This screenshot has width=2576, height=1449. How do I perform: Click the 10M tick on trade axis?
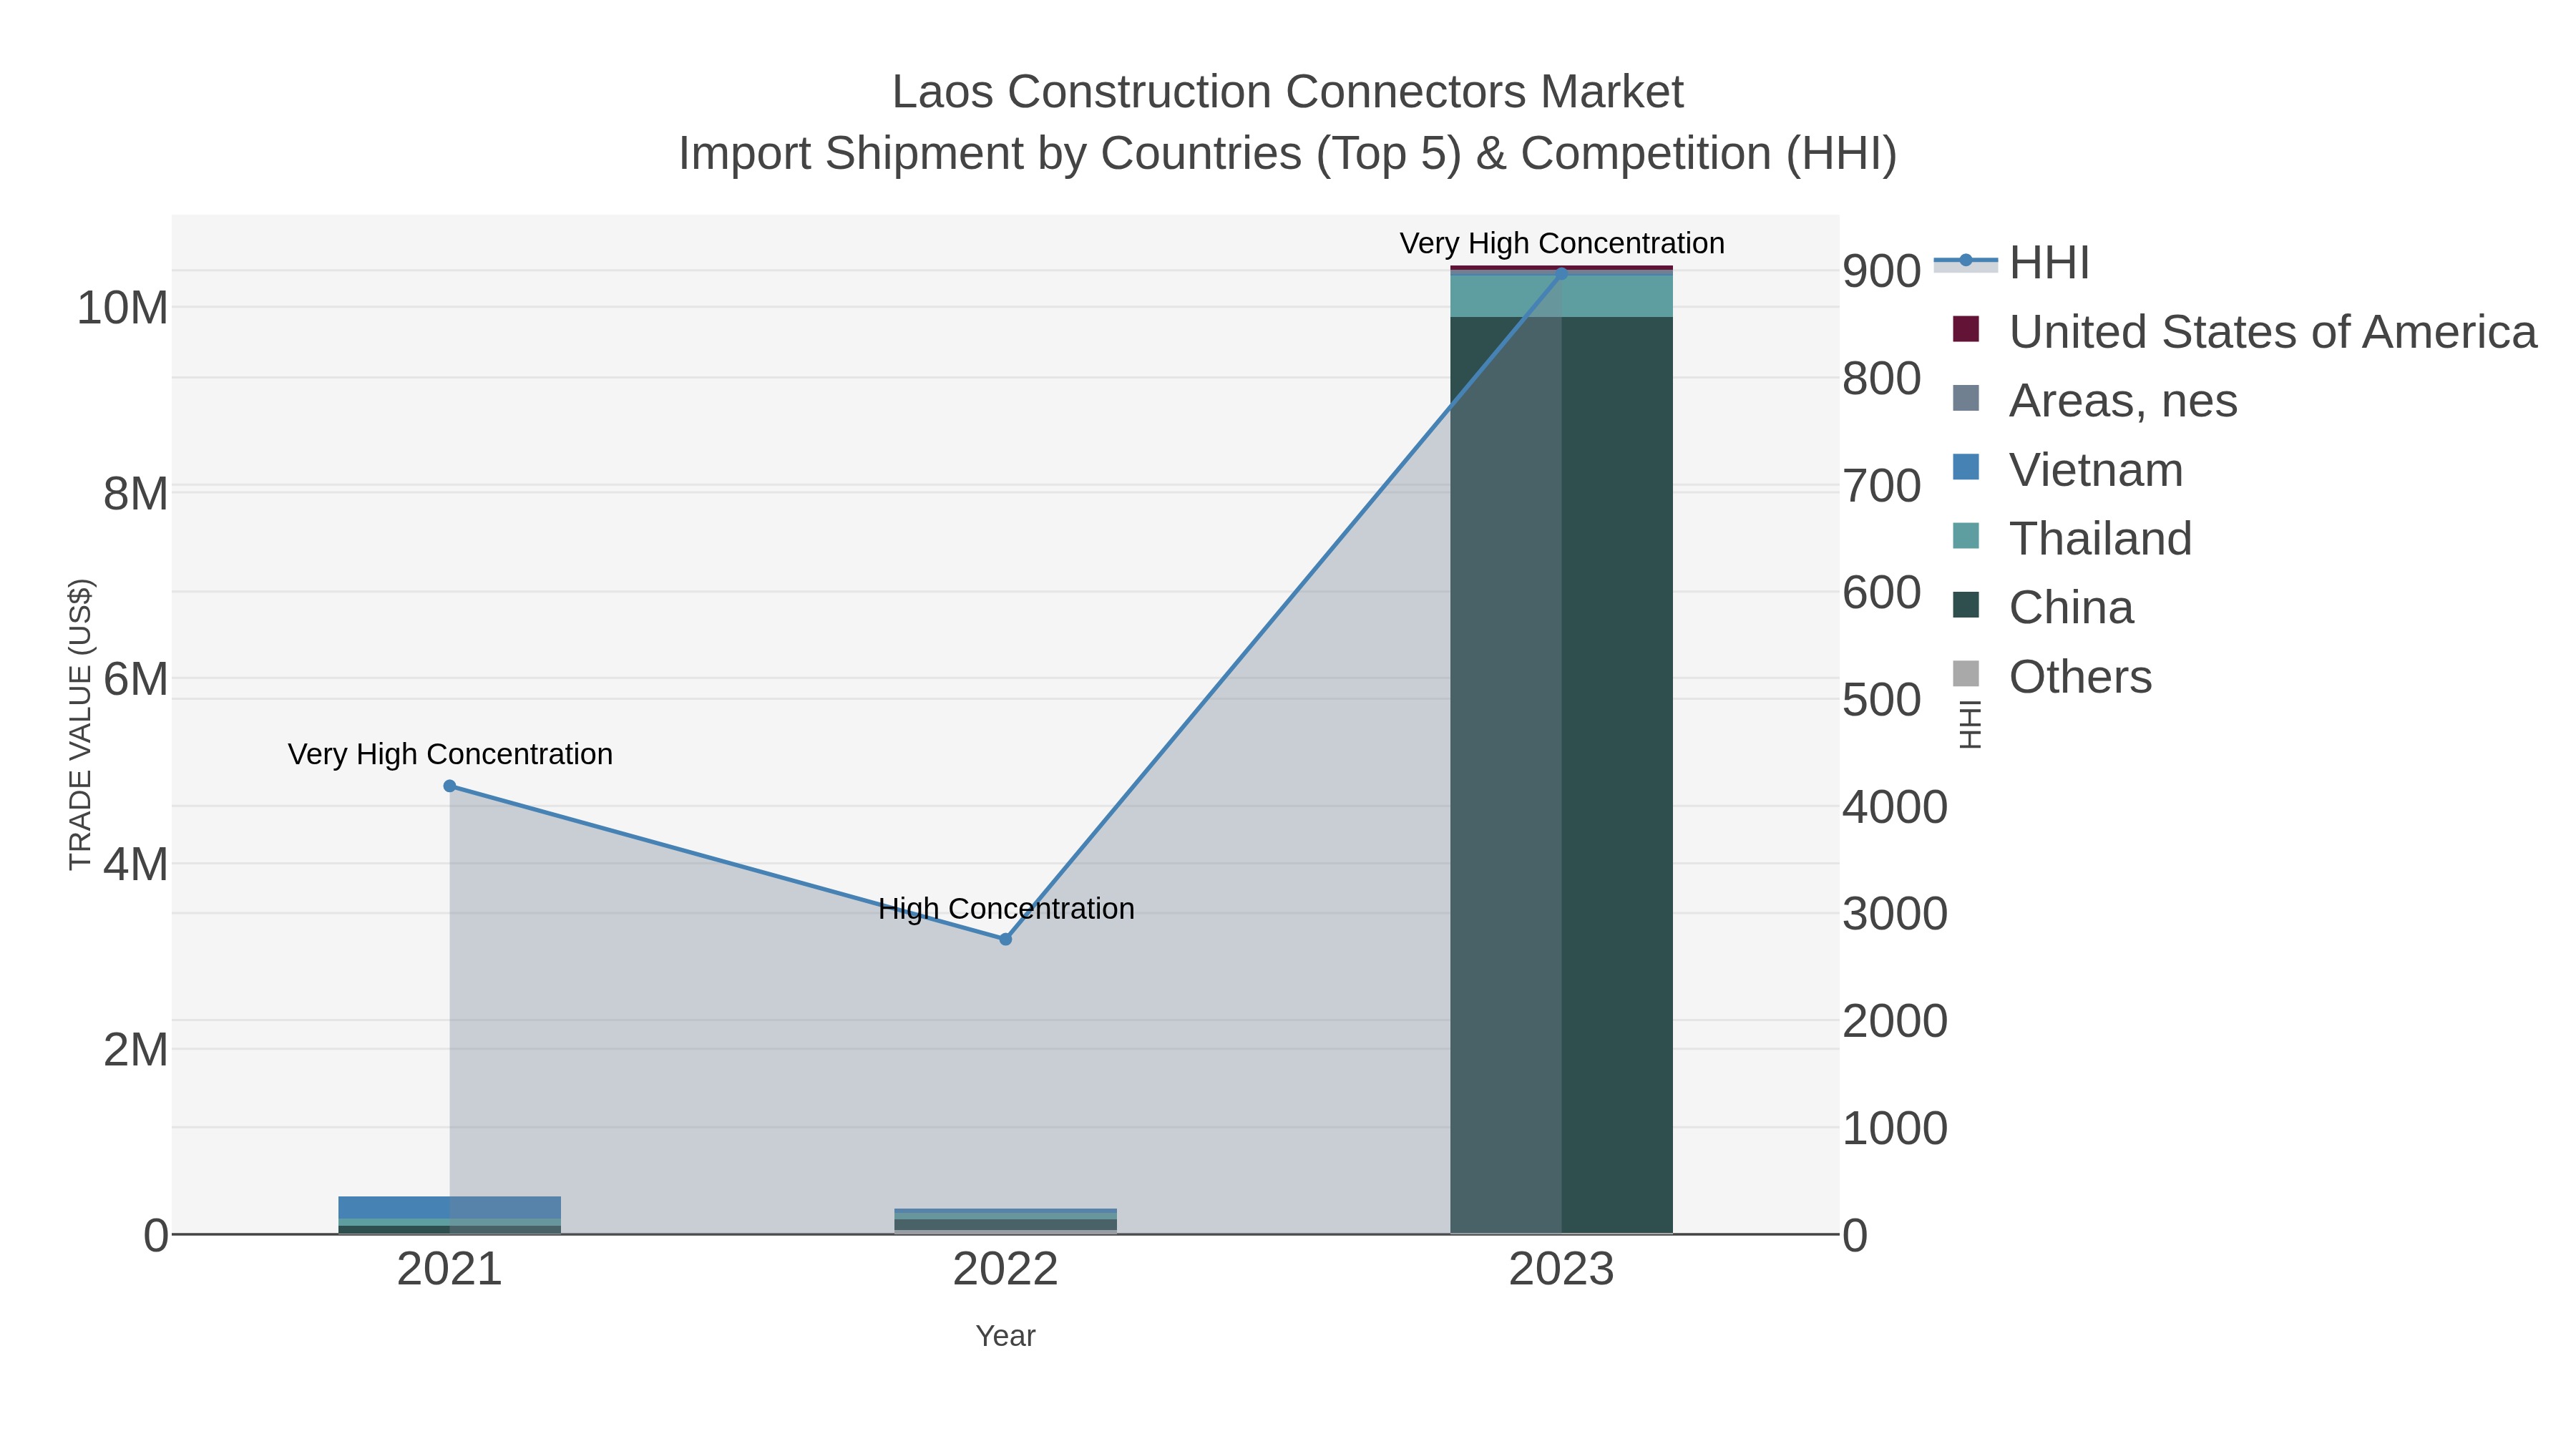coord(122,308)
